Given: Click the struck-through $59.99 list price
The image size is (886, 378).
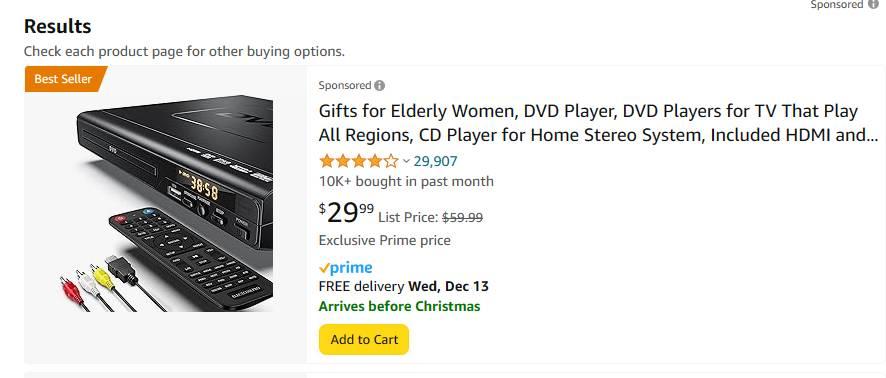Looking at the screenshot, I should coord(462,217).
